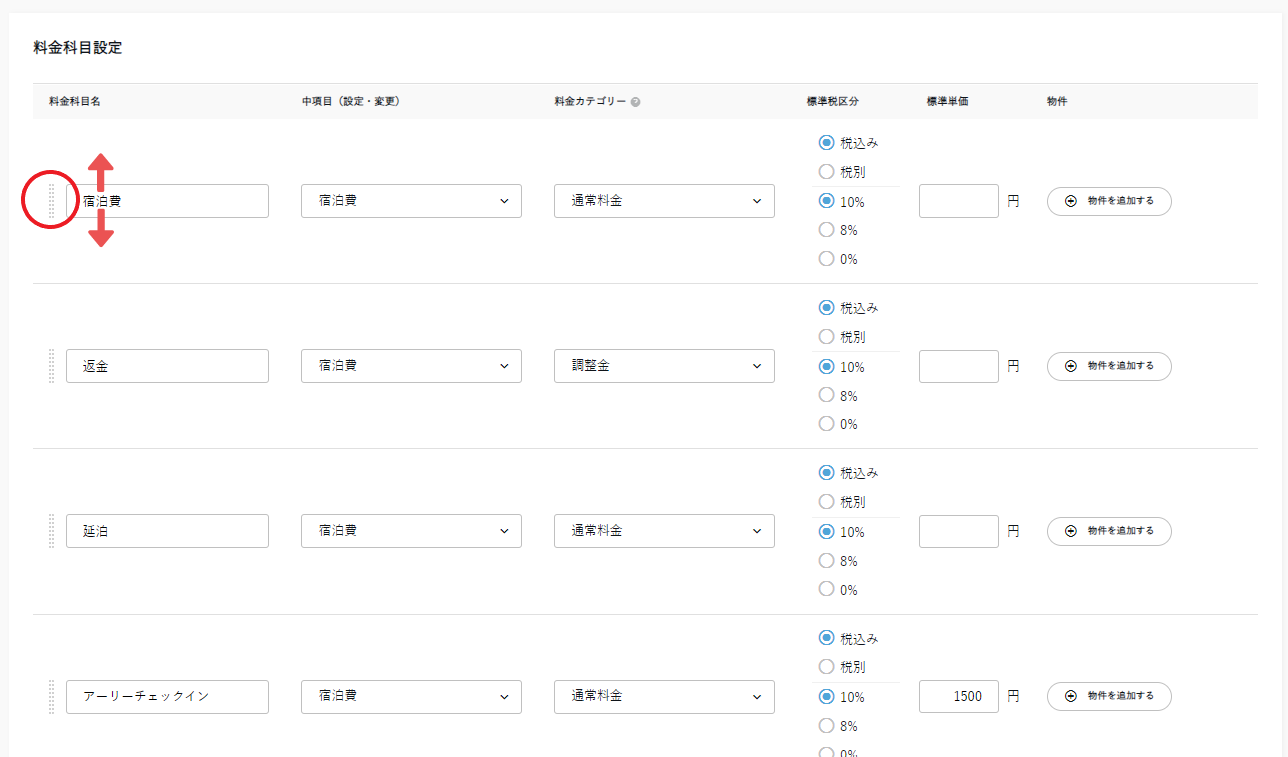Click the drag handle beside 返金 row
This screenshot has height=757, width=1288.
click(52, 366)
